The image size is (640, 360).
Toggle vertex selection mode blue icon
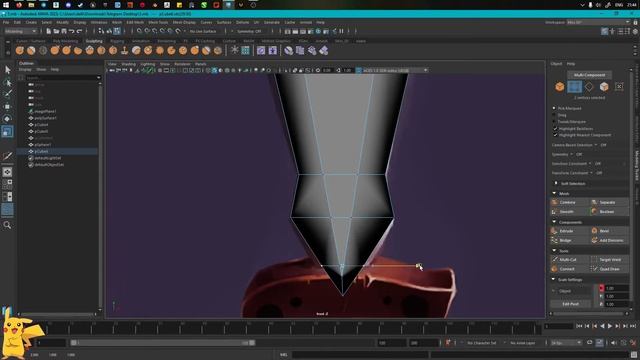[574, 87]
